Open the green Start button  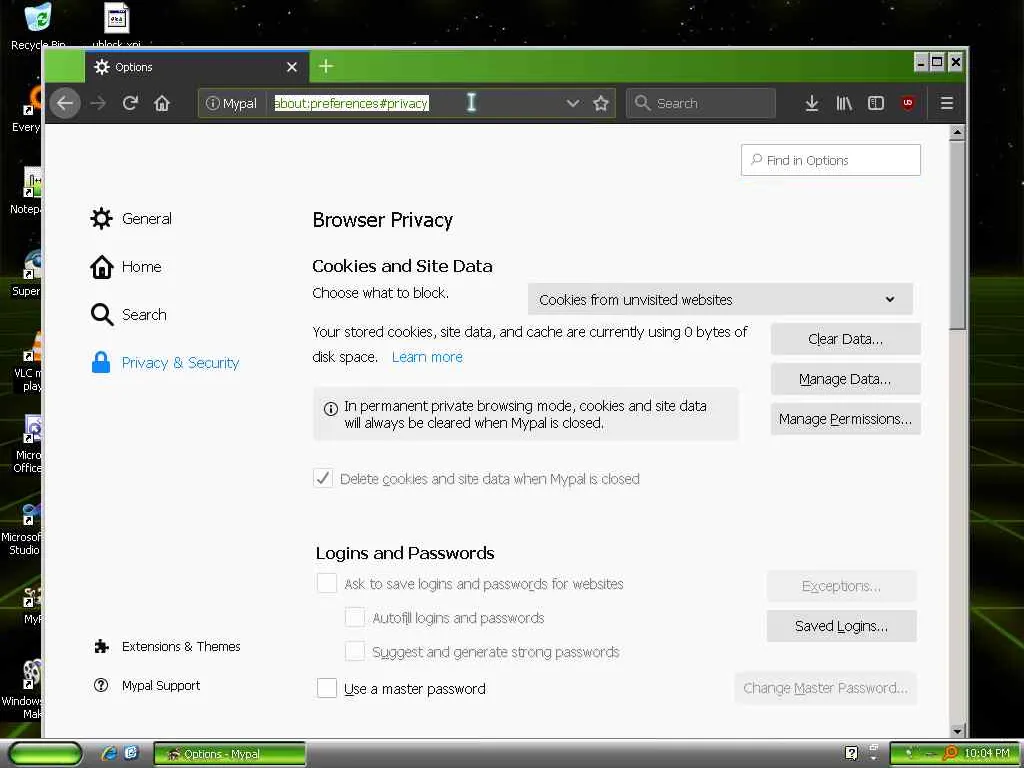pos(46,754)
